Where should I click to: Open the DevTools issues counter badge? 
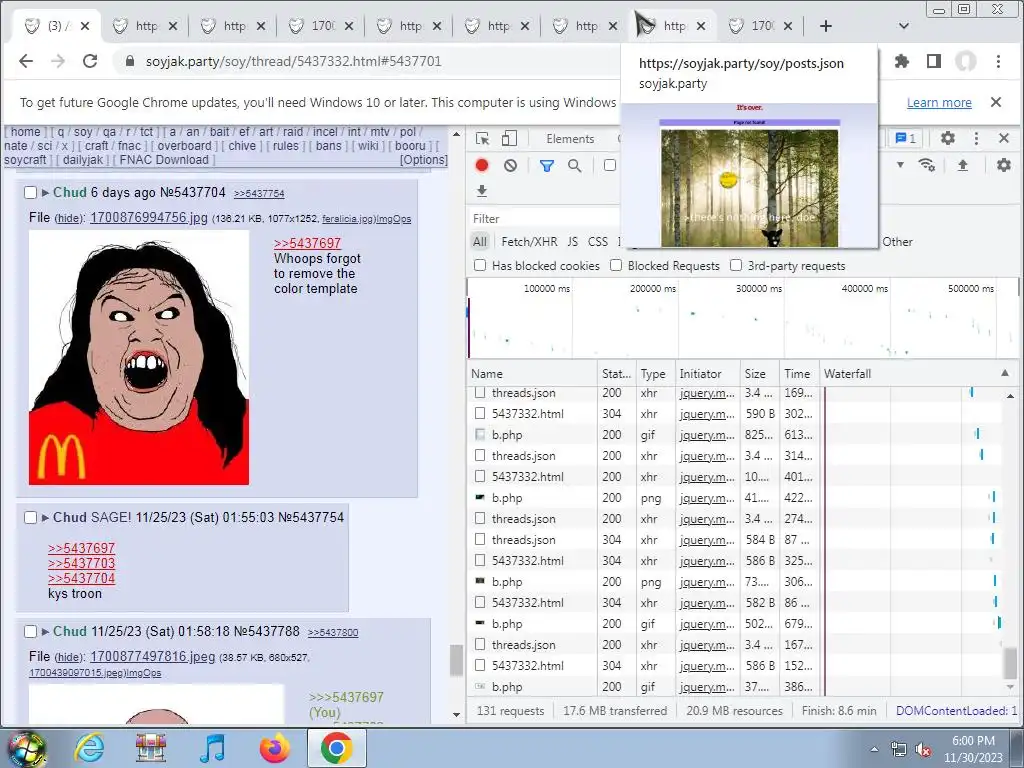pos(905,138)
